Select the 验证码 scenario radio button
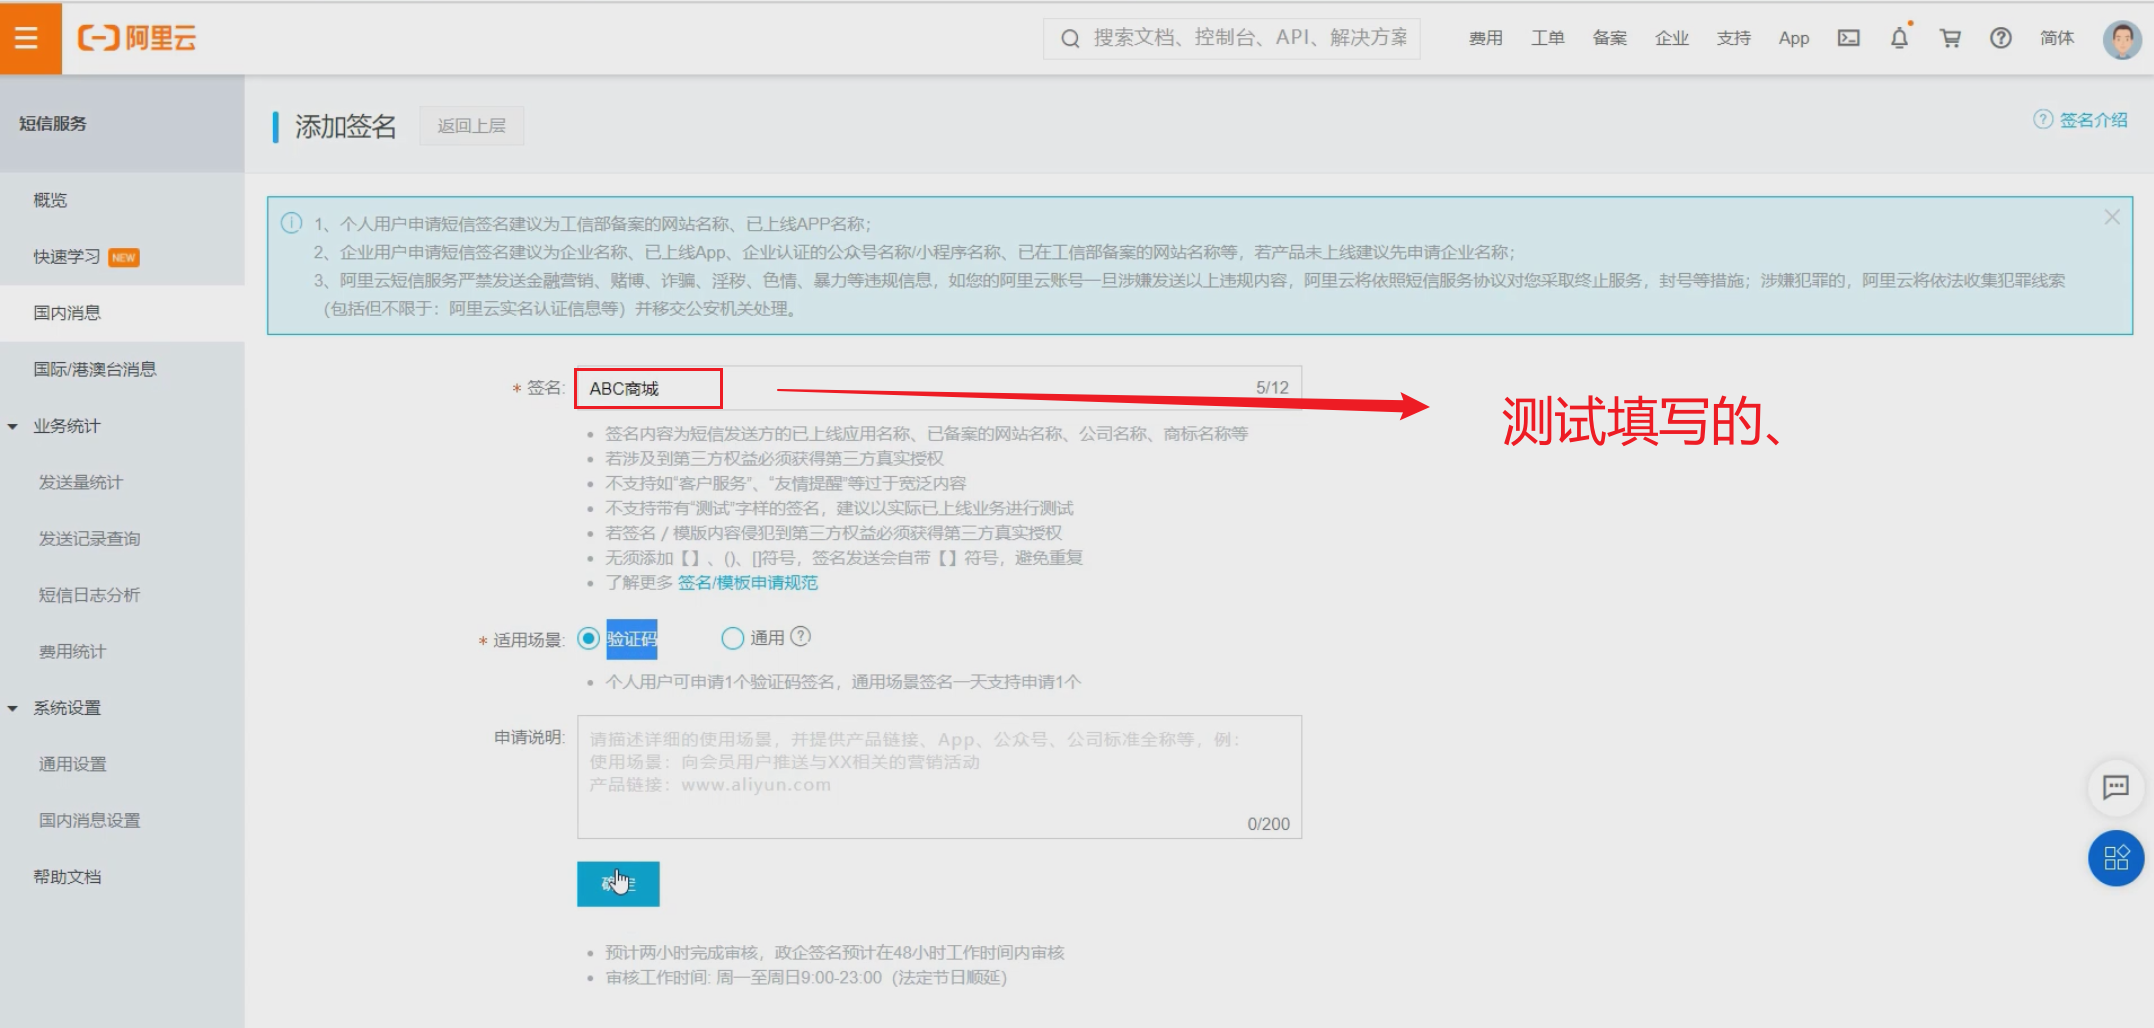The width and height of the screenshot is (2154, 1028). pyautogui.click(x=589, y=638)
